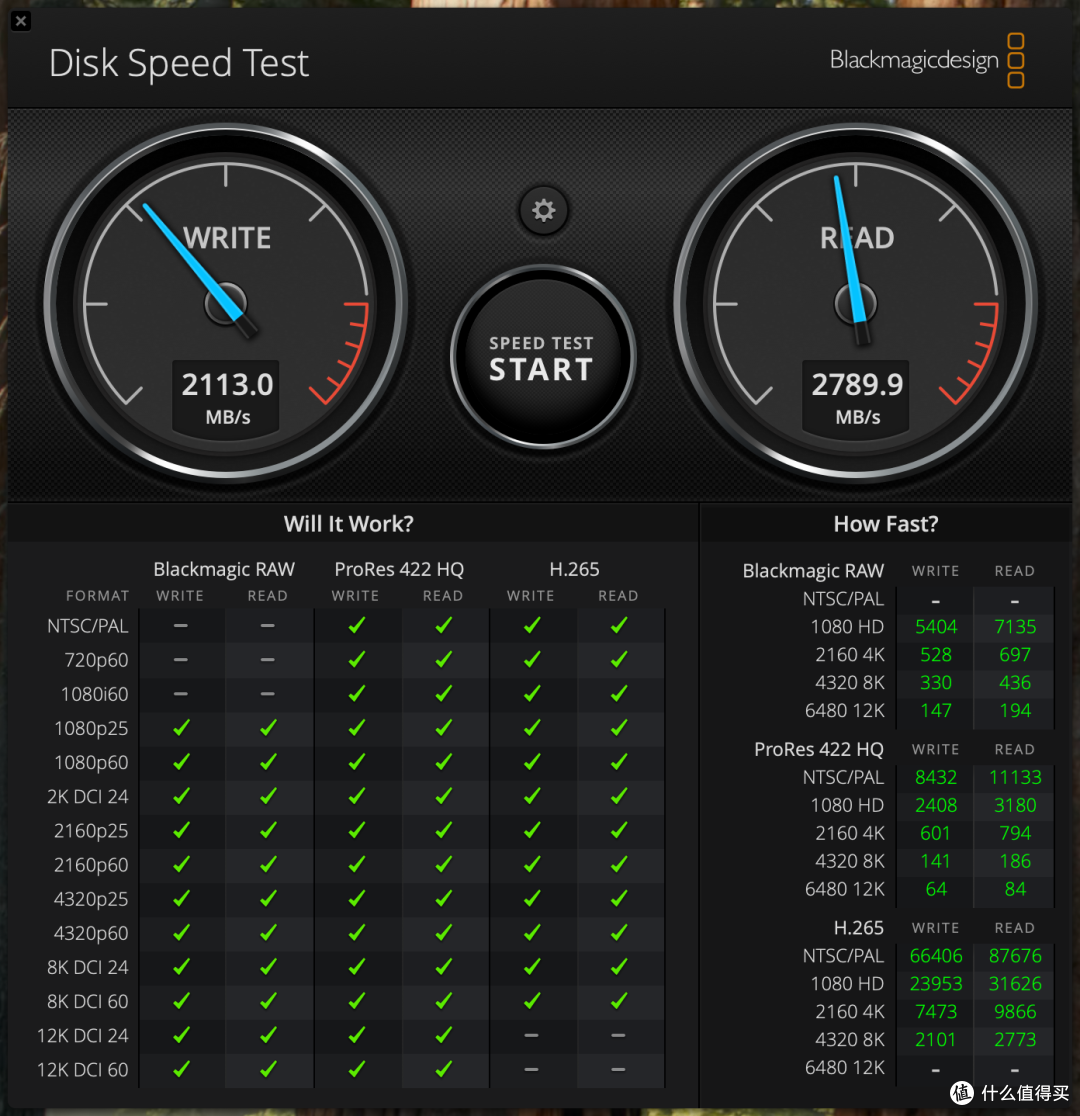This screenshot has width=1080, height=1116.
Task: Click the READ gauge label
Action: click(857, 238)
